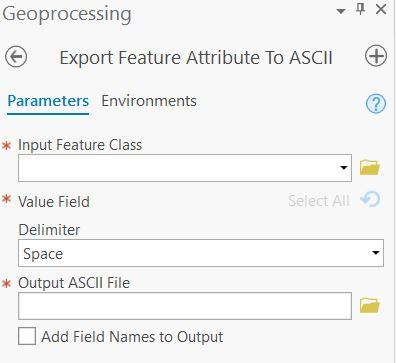Toggle auto-hide pin on Geoprocessing pane
The image size is (396, 363).
coord(361,10)
